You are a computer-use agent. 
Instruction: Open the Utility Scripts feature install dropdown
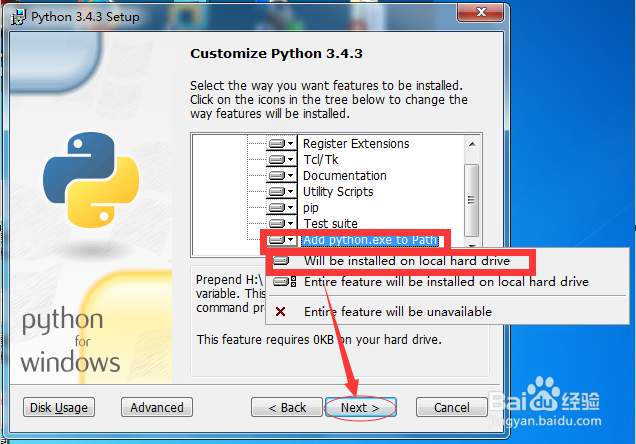(x=282, y=191)
